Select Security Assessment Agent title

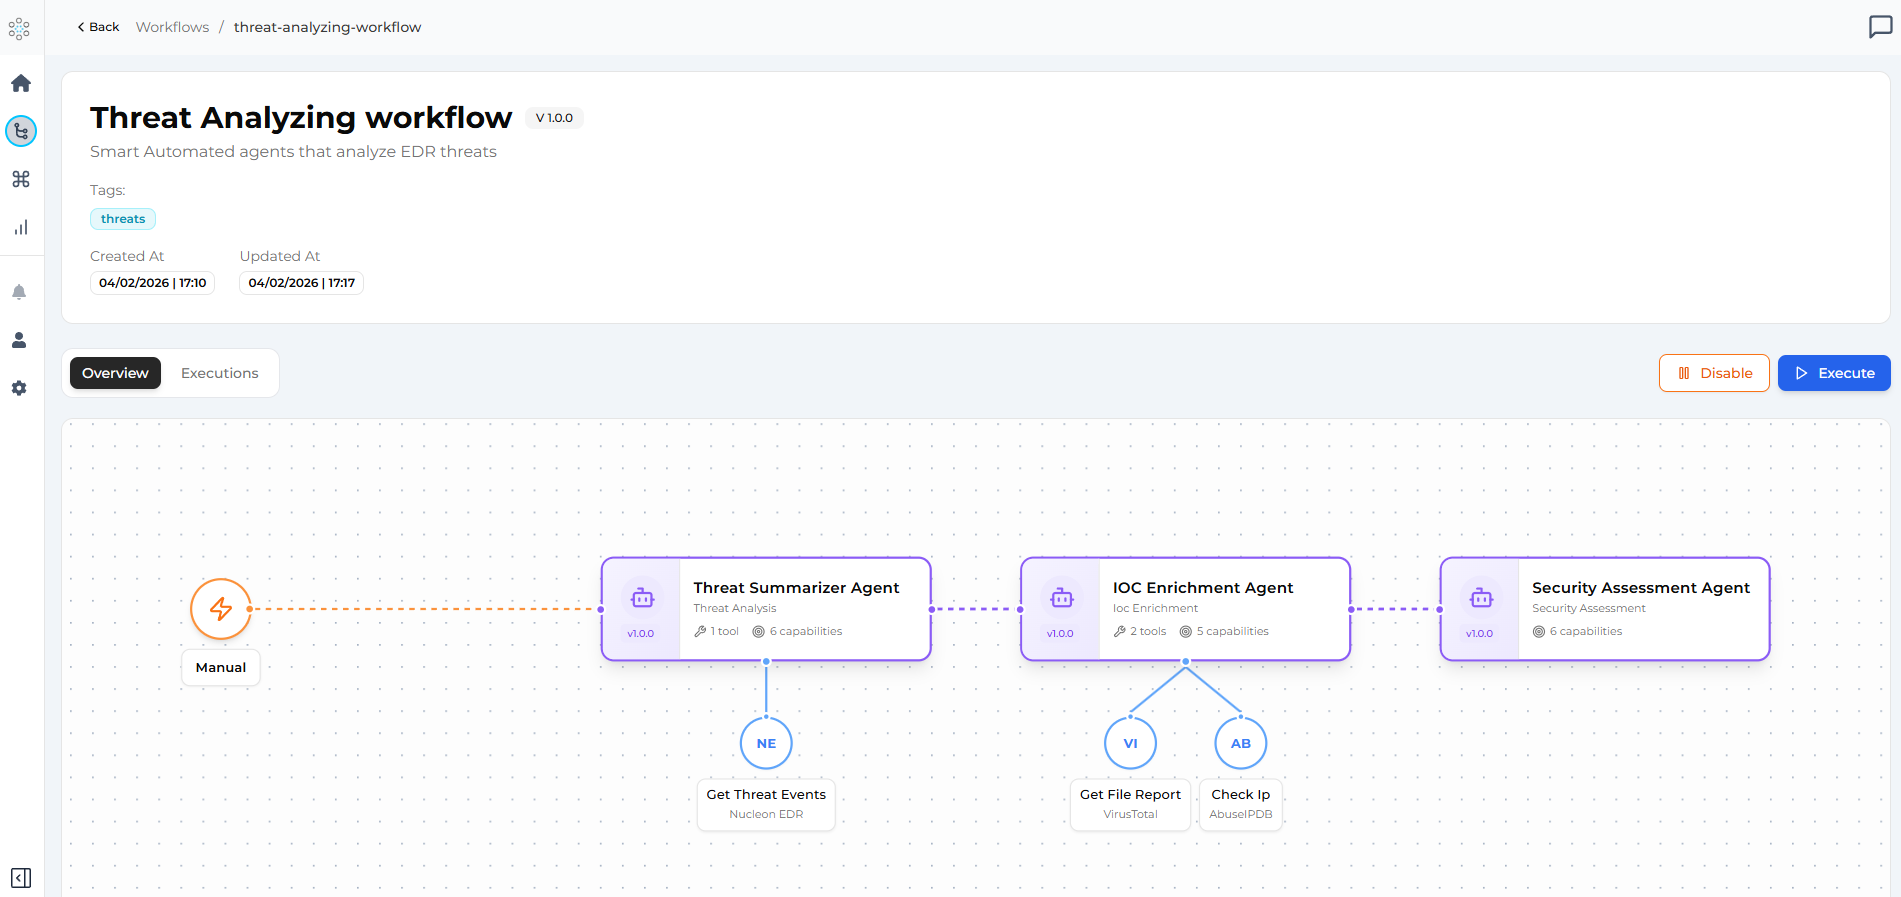point(1641,588)
